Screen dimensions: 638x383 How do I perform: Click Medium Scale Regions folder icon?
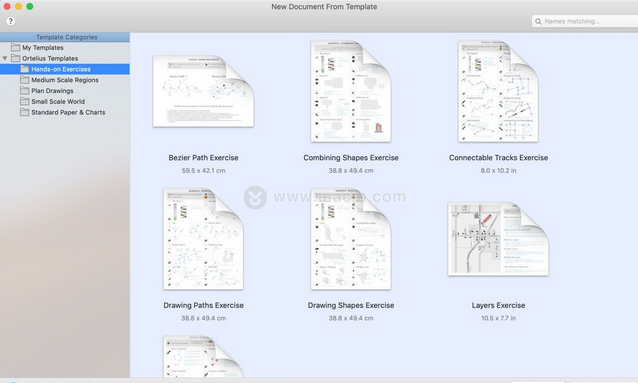coord(25,79)
